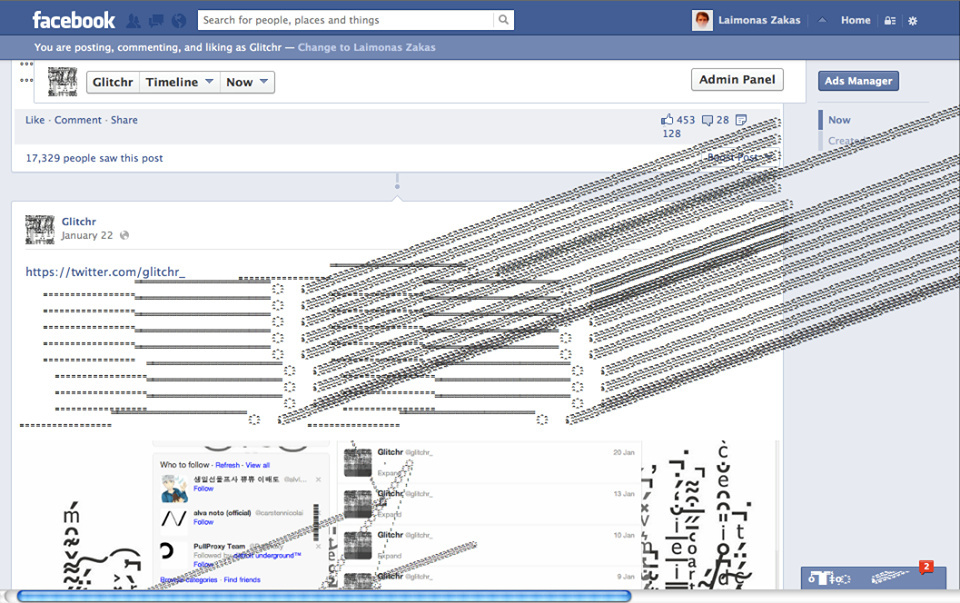Expand the Now dropdown
Screen dimensions: 960x603
(247, 82)
